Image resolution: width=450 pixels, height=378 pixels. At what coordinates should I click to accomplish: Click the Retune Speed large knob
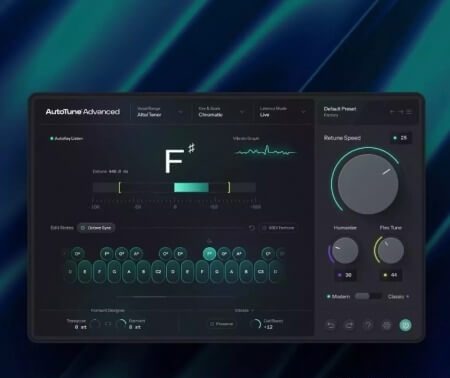click(368, 184)
